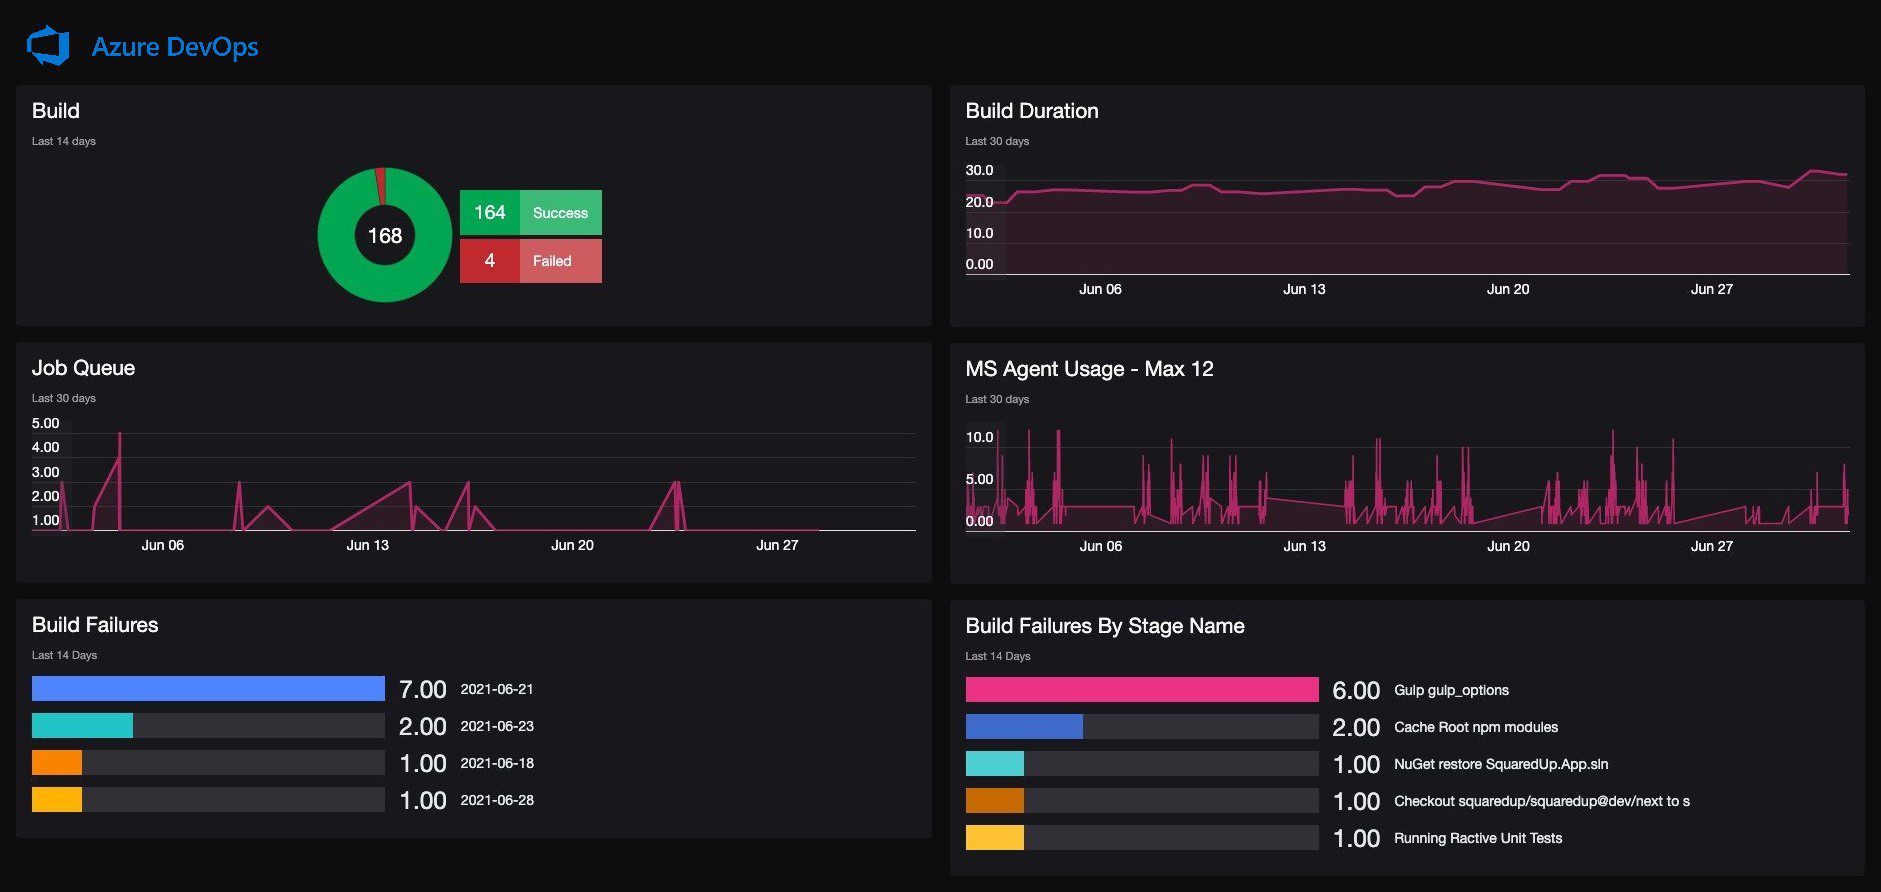Select the 164 Success status block
1881x892 pixels.
click(x=531, y=212)
